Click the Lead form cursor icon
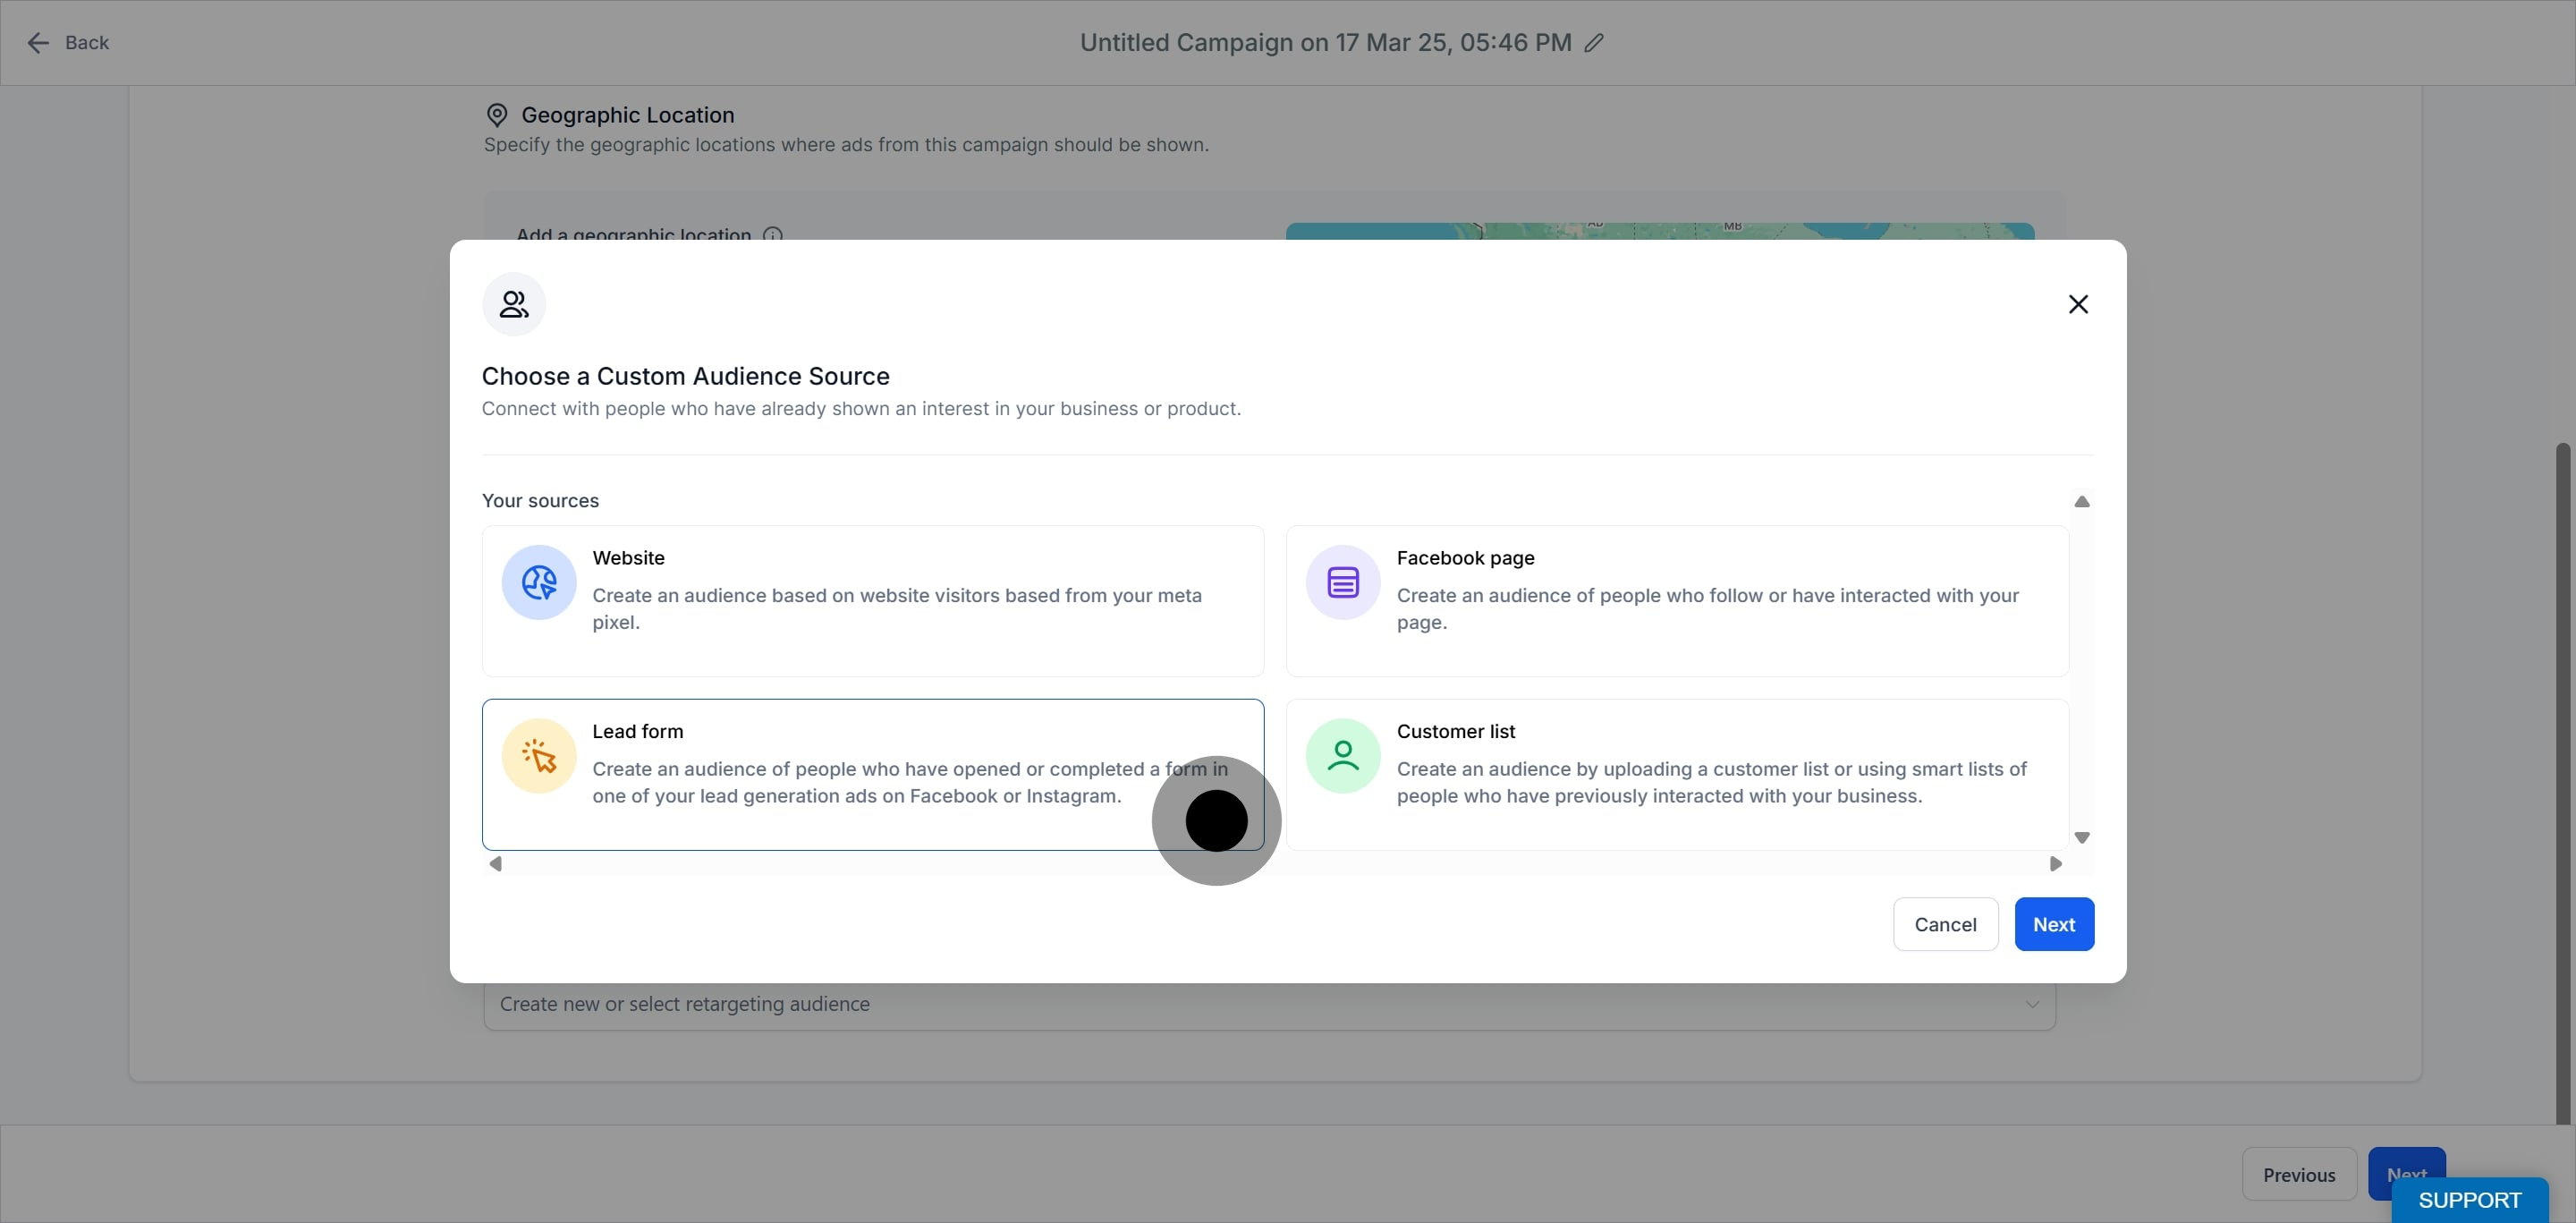 [539, 756]
